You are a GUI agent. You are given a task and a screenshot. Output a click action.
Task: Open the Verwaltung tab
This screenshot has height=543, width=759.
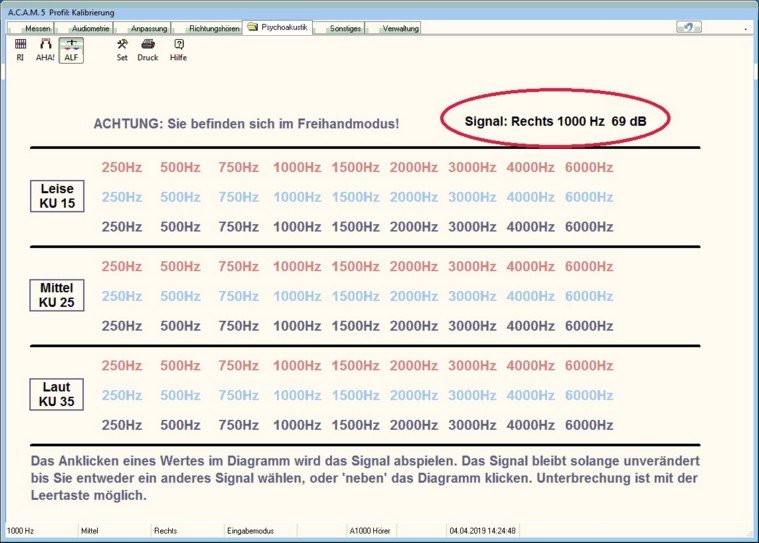393,28
